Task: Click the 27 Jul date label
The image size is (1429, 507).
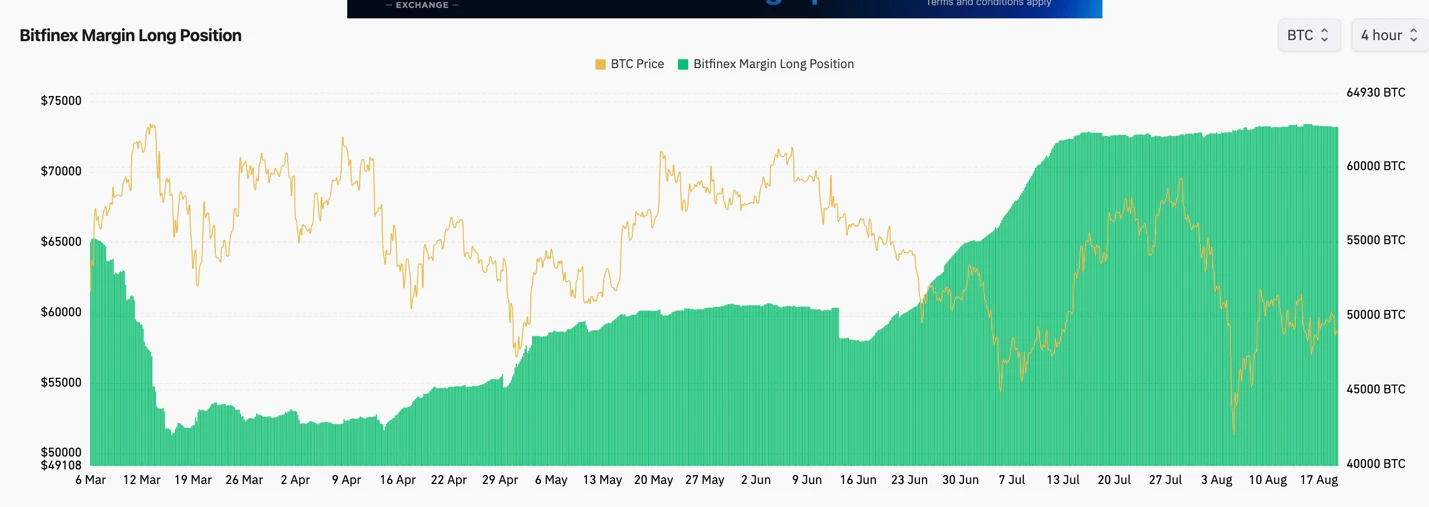Action: click(1165, 480)
